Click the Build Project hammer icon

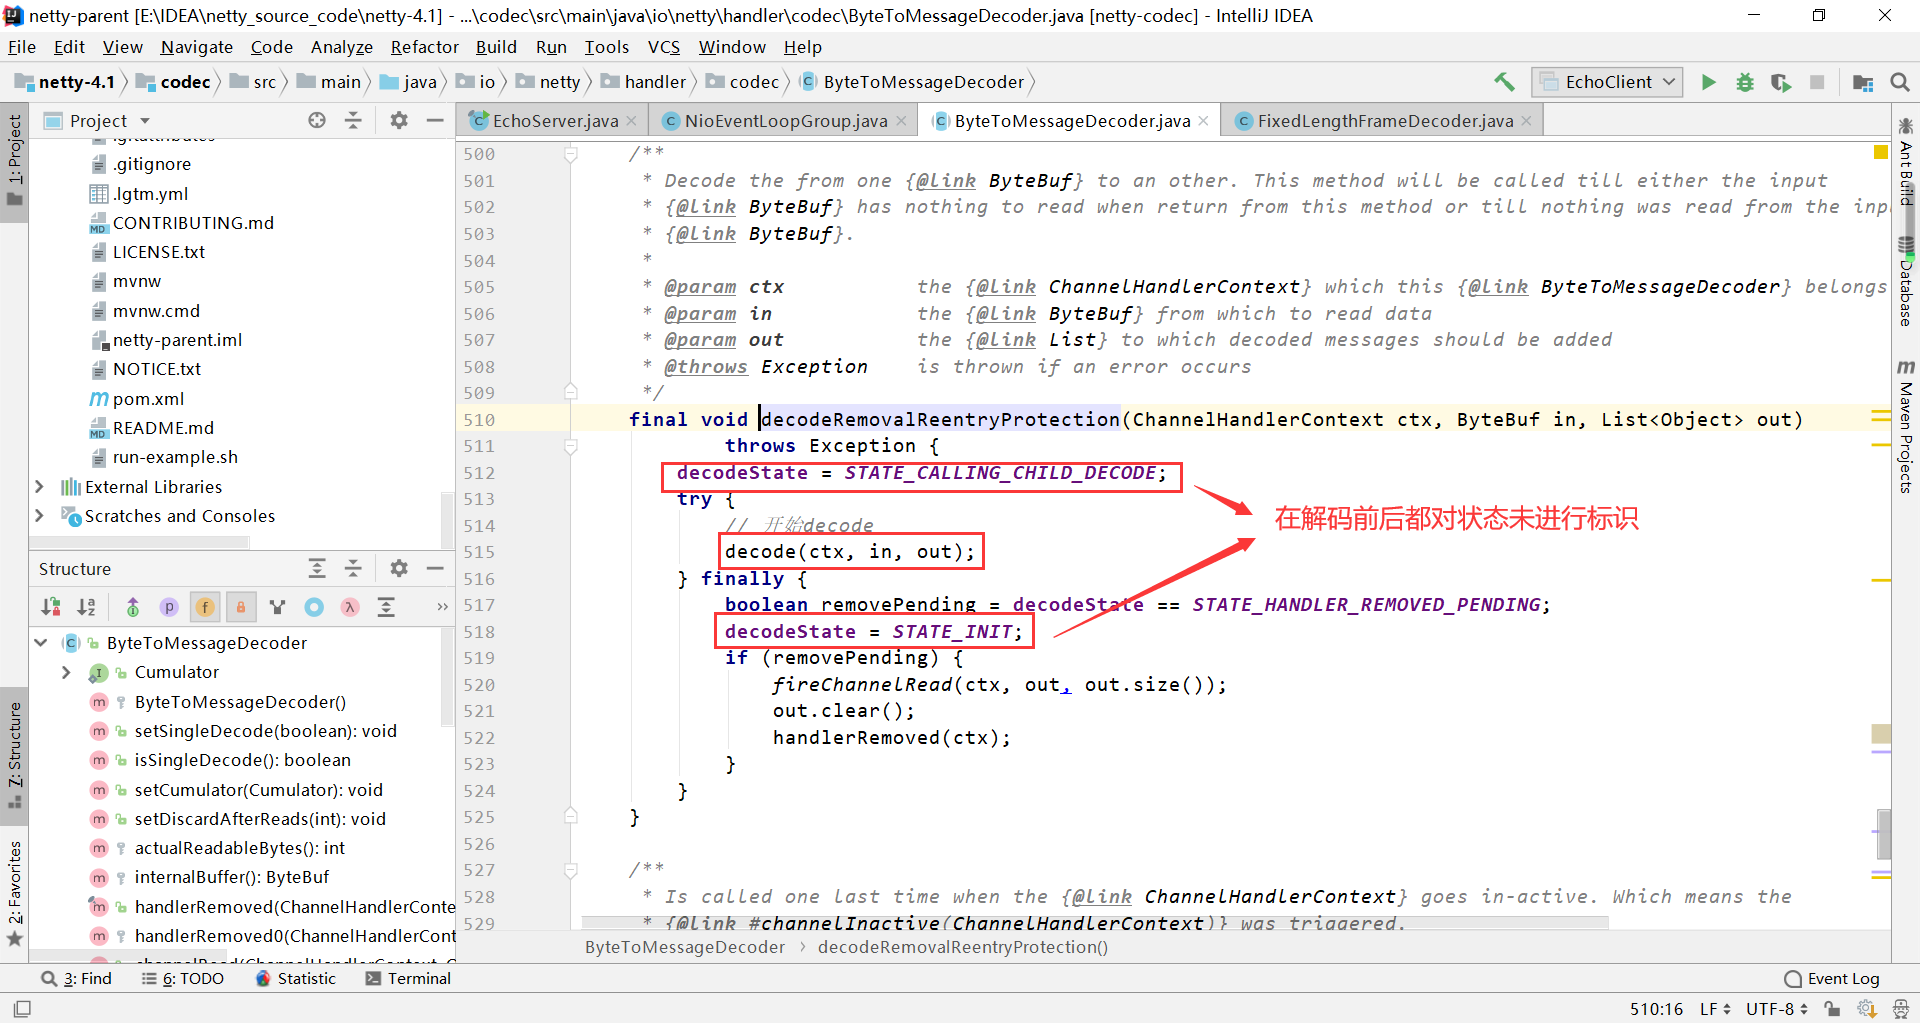point(1504,82)
